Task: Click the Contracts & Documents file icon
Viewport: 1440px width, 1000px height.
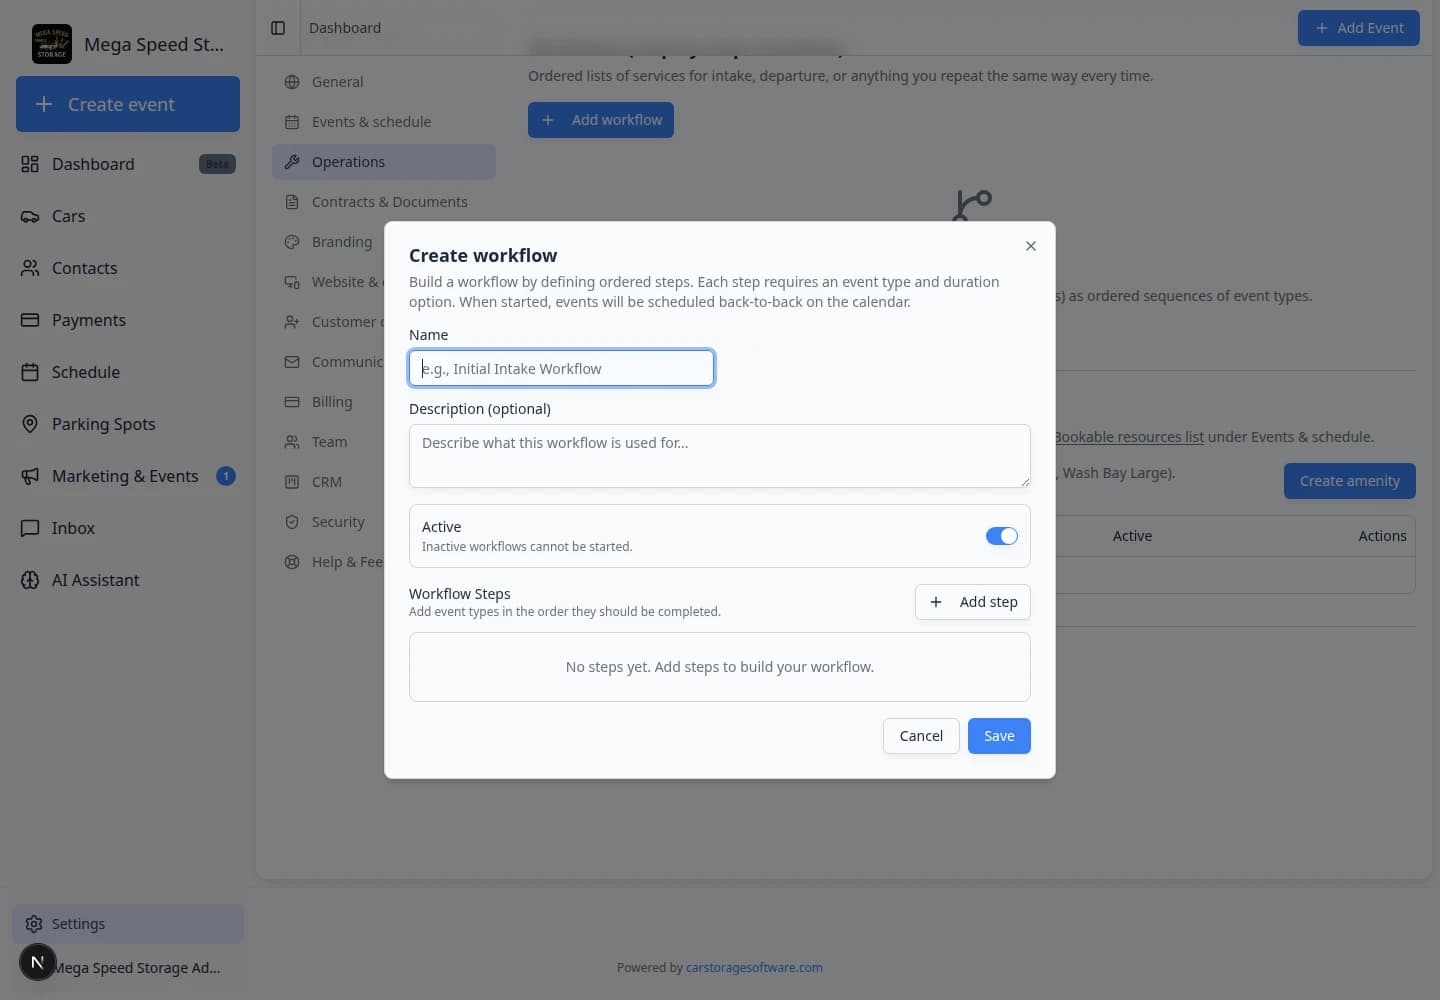Action: coord(292,202)
